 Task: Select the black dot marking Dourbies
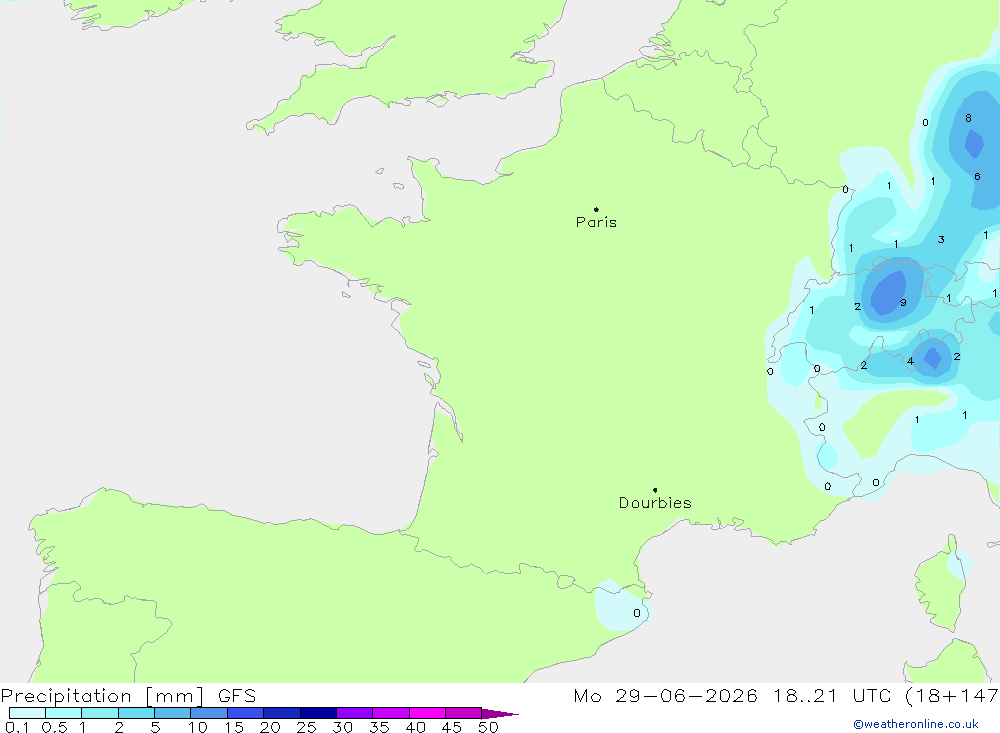click(655, 490)
